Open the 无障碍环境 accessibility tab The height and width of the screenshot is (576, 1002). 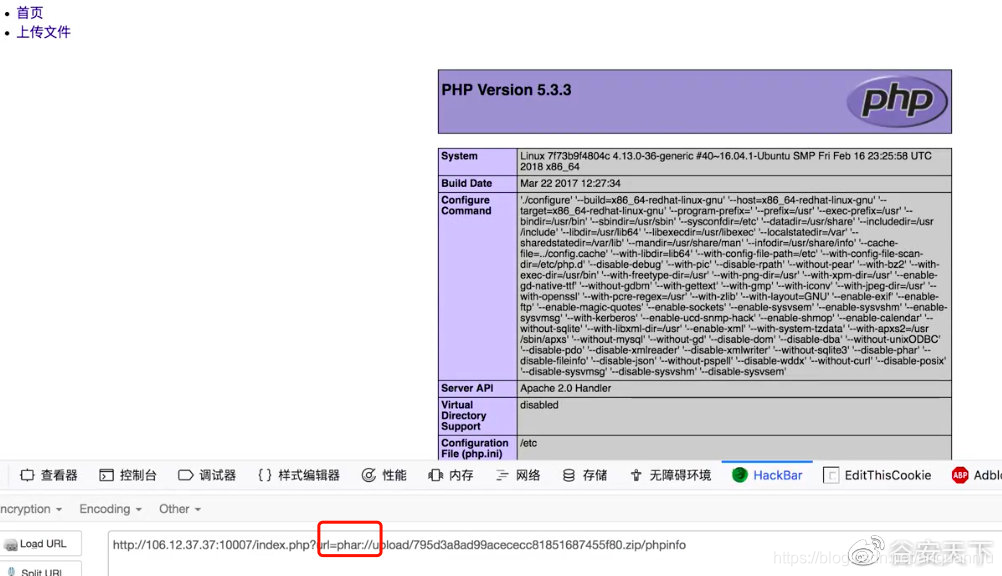pos(670,475)
